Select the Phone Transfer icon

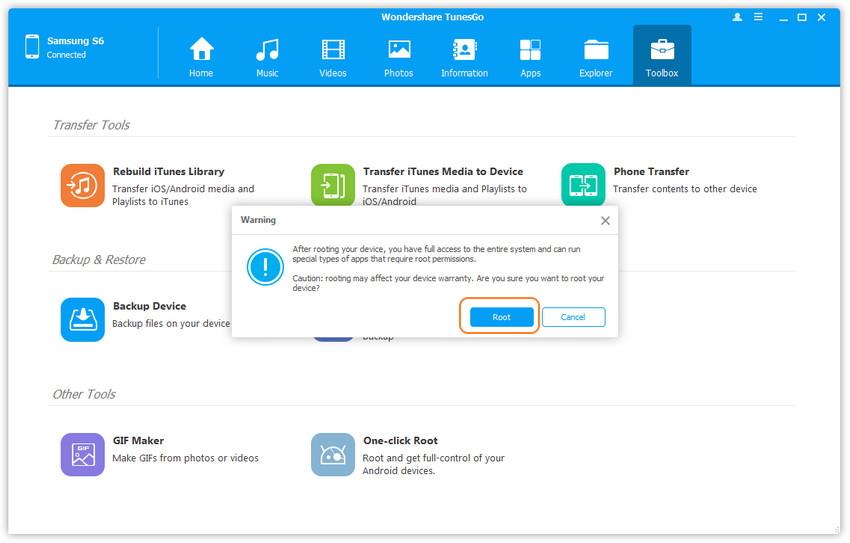pos(582,185)
